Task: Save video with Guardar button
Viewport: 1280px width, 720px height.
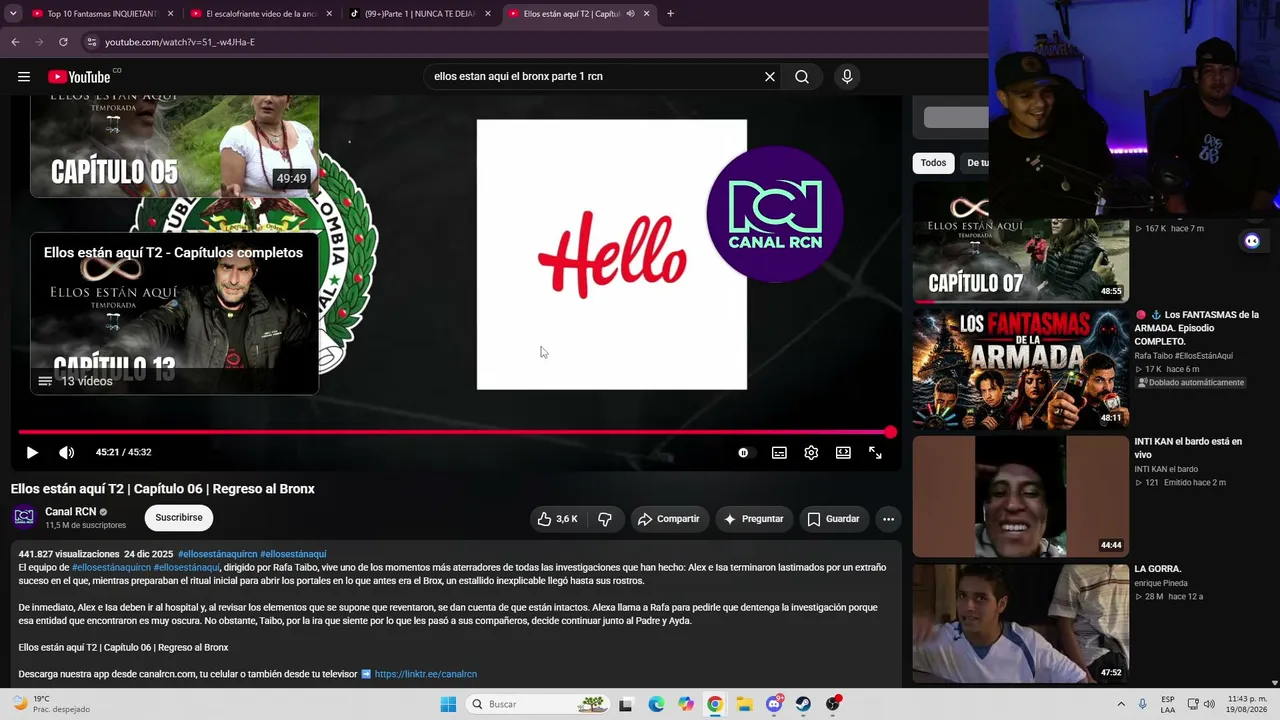Action: (834, 519)
